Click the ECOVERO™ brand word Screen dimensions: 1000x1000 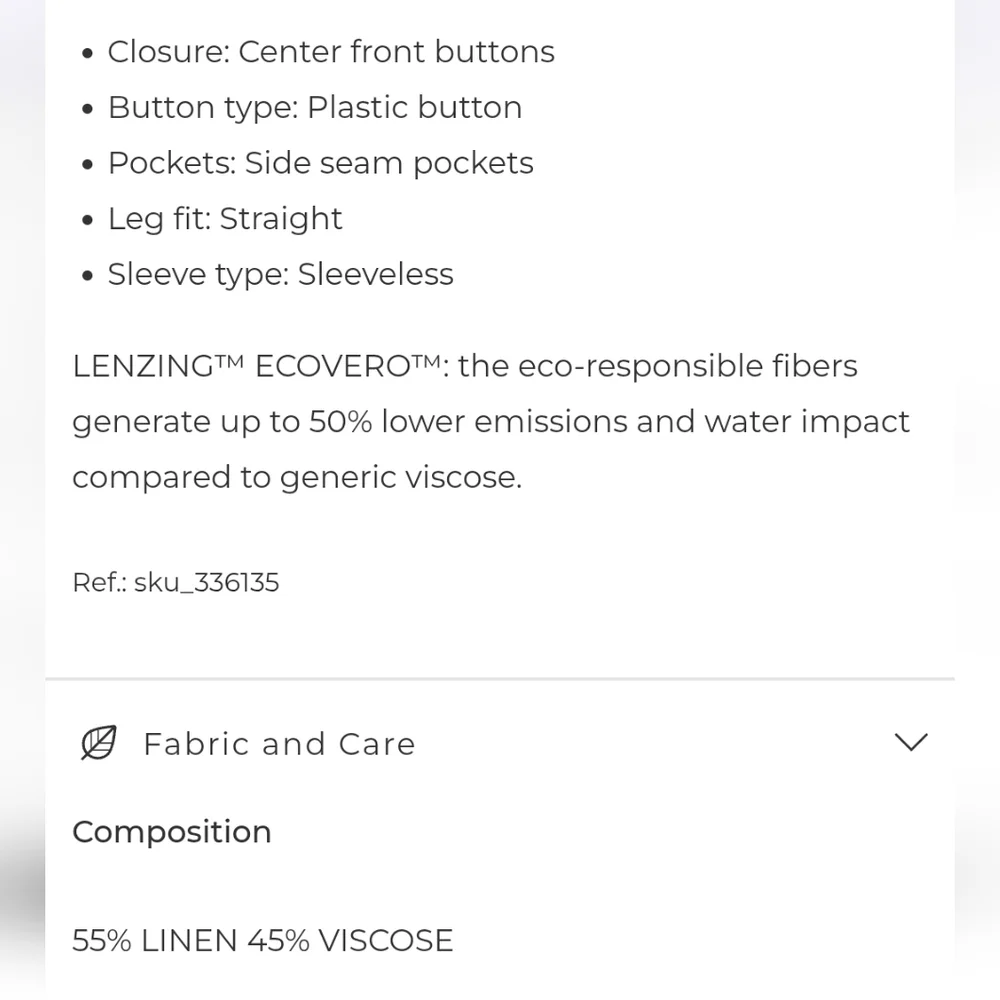click(x=355, y=366)
